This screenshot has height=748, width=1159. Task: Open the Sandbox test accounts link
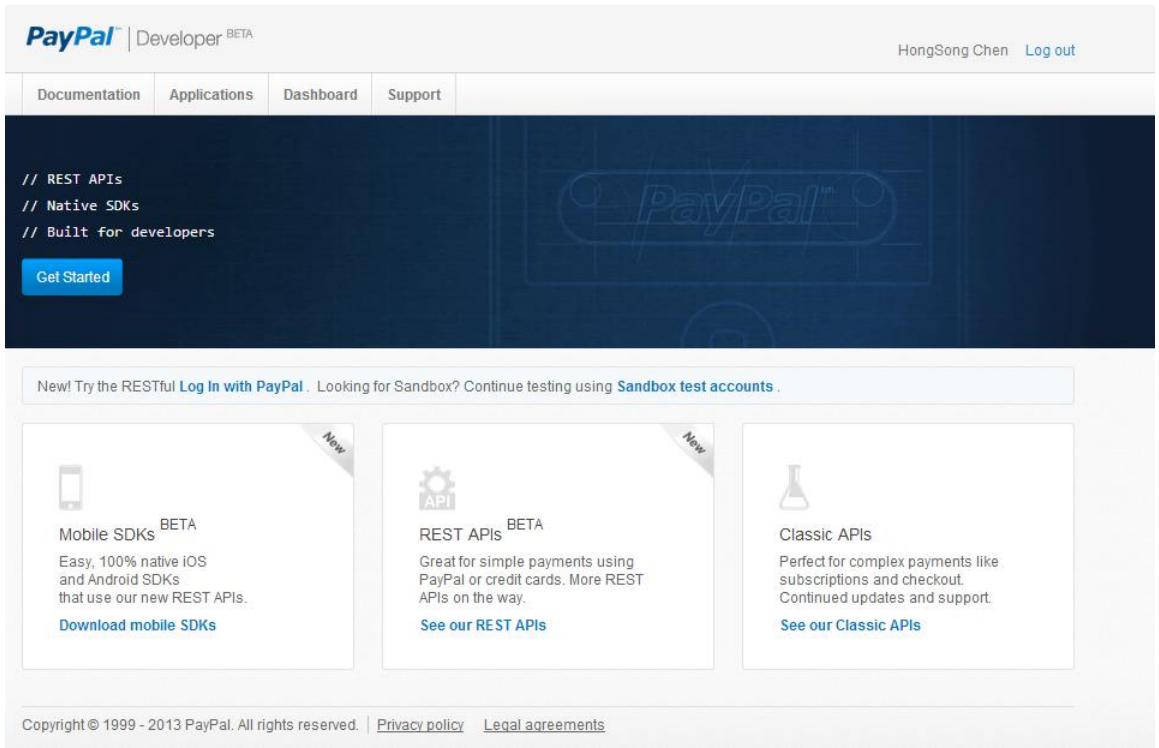click(695, 387)
